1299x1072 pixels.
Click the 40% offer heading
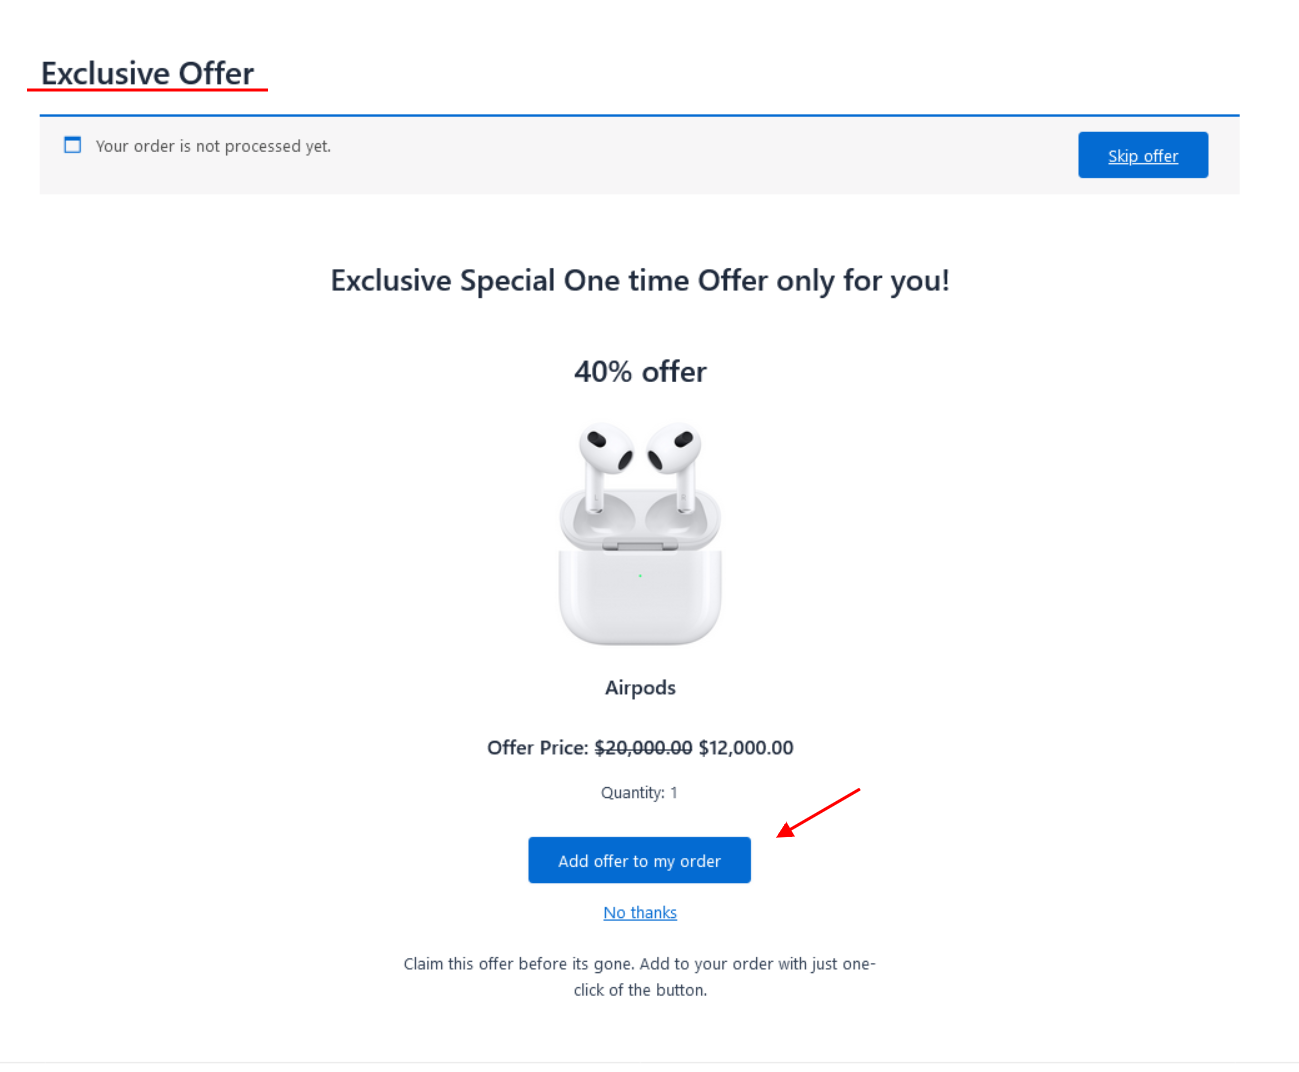[x=640, y=372]
